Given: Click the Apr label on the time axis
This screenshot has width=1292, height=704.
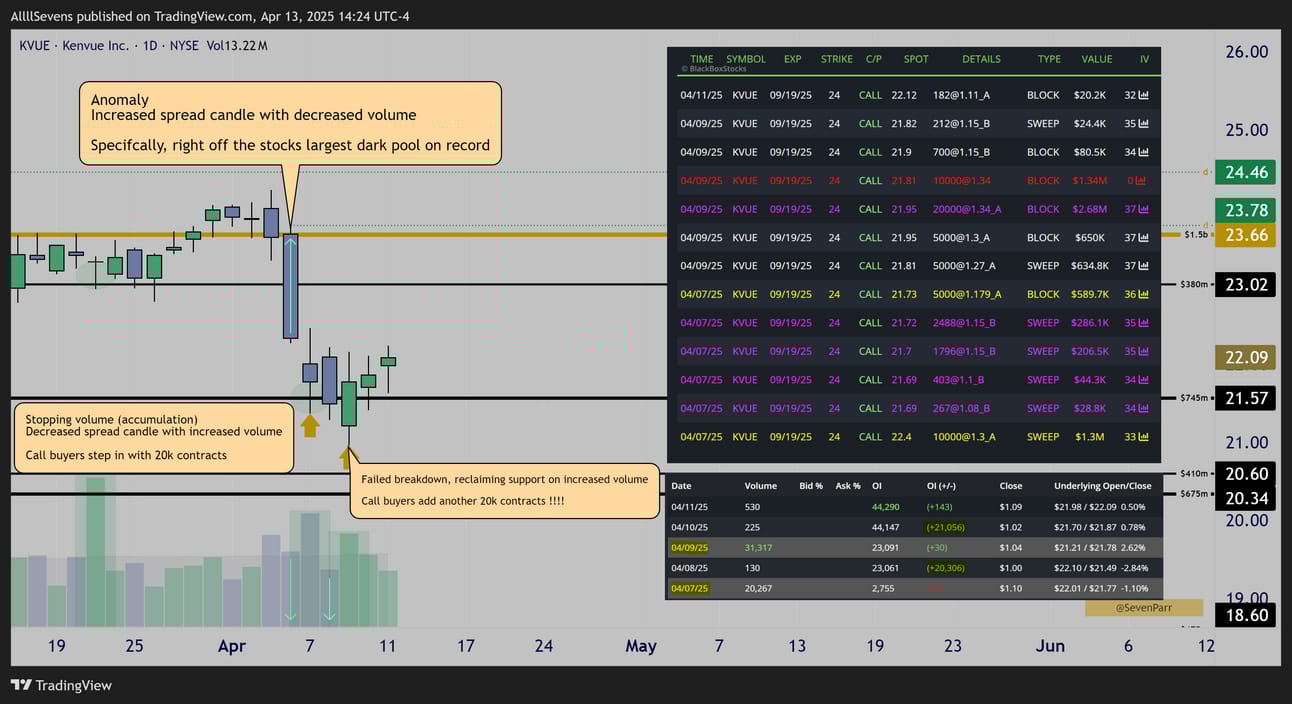Looking at the screenshot, I should click(232, 646).
